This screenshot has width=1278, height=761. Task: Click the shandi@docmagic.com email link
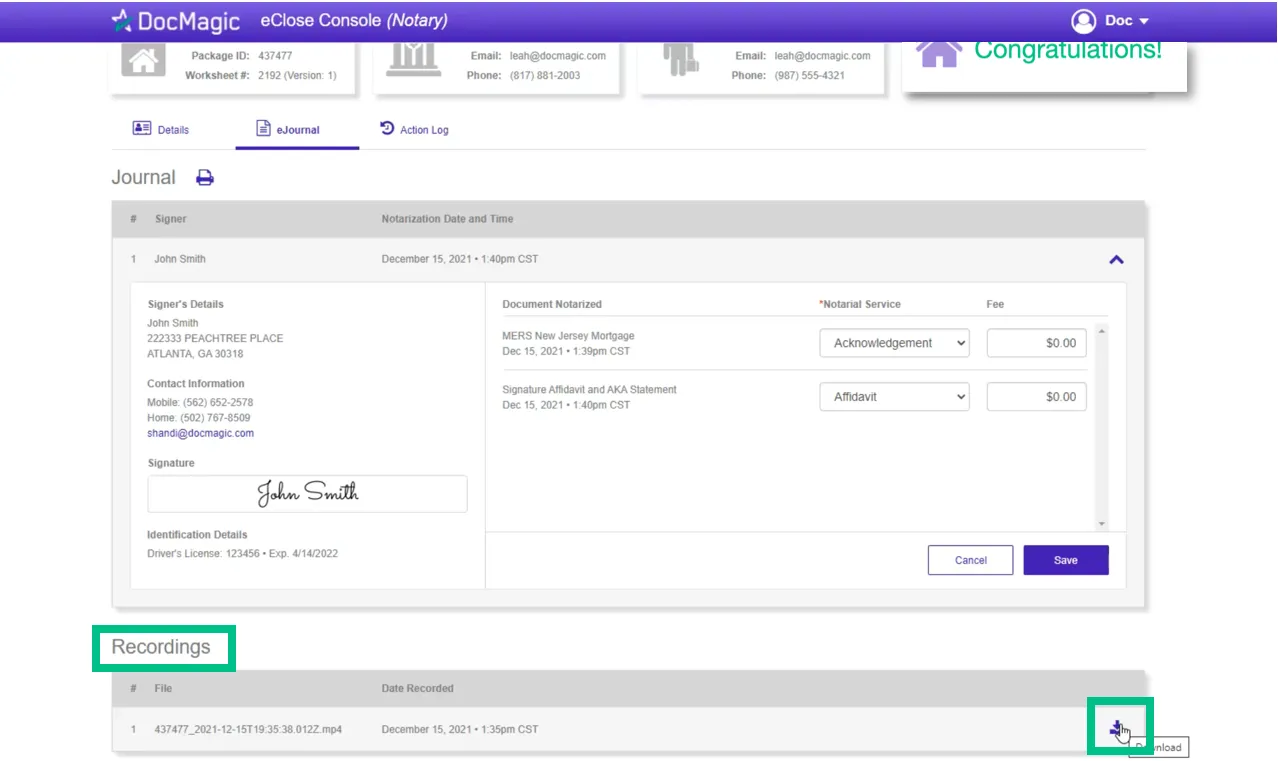(200, 433)
